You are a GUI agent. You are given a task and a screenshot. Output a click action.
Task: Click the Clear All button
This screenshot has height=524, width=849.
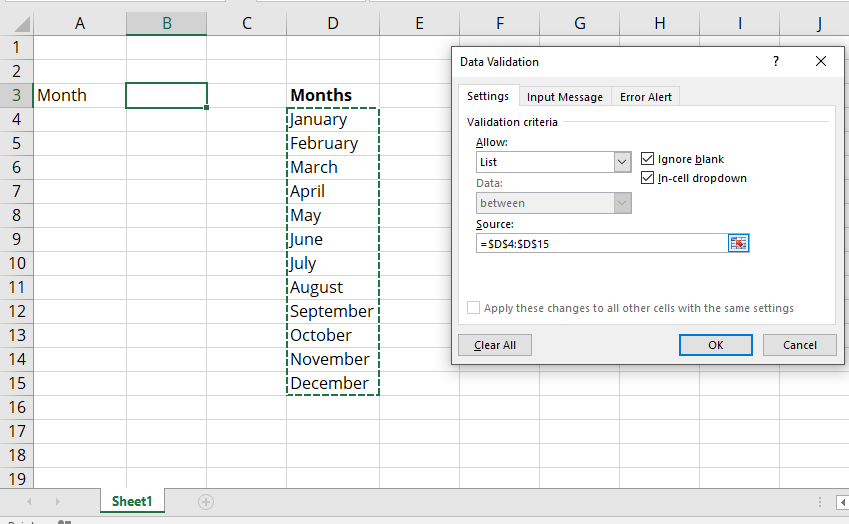coord(495,345)
